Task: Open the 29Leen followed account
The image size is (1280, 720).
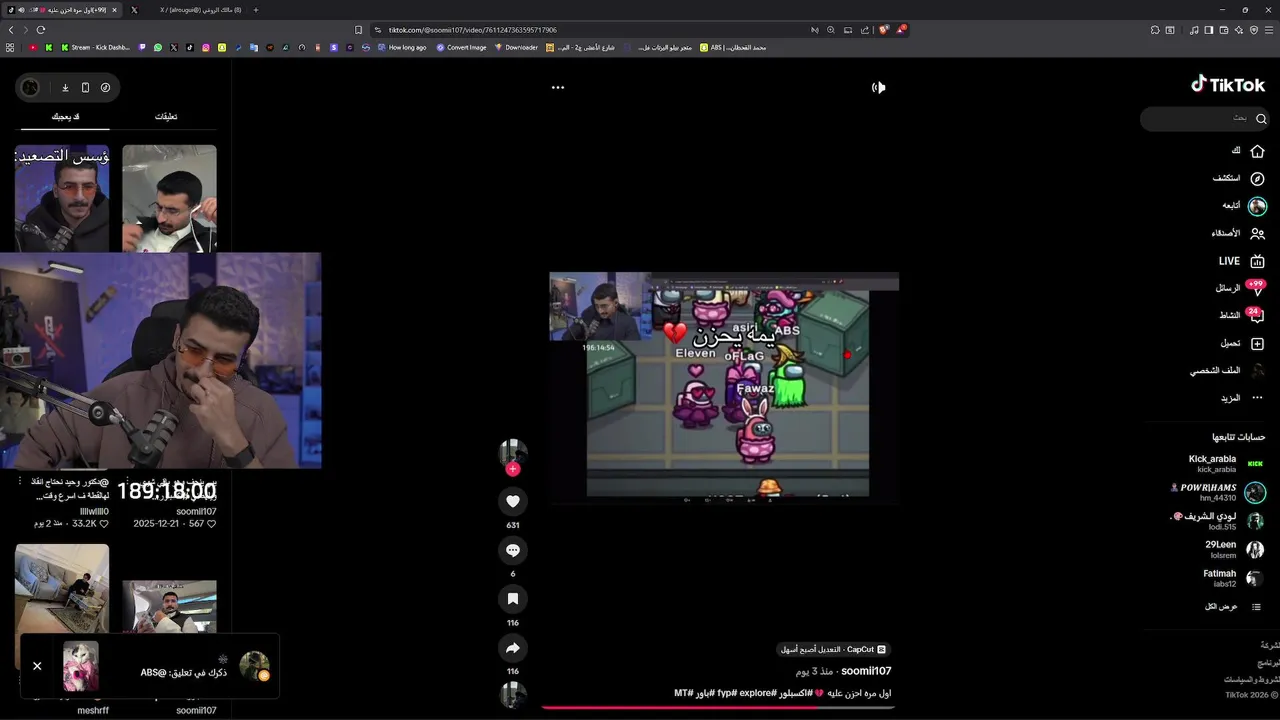Action: click(1233, 549)
